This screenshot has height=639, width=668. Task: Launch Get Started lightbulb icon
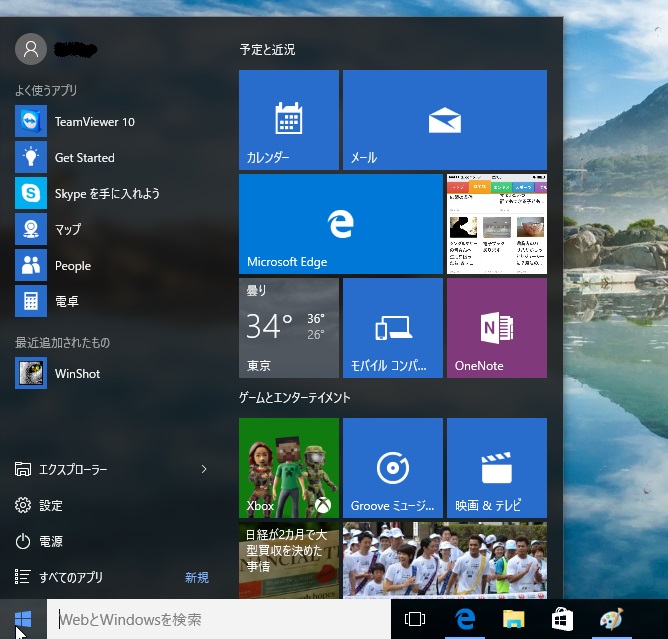[x=31, y=157]
